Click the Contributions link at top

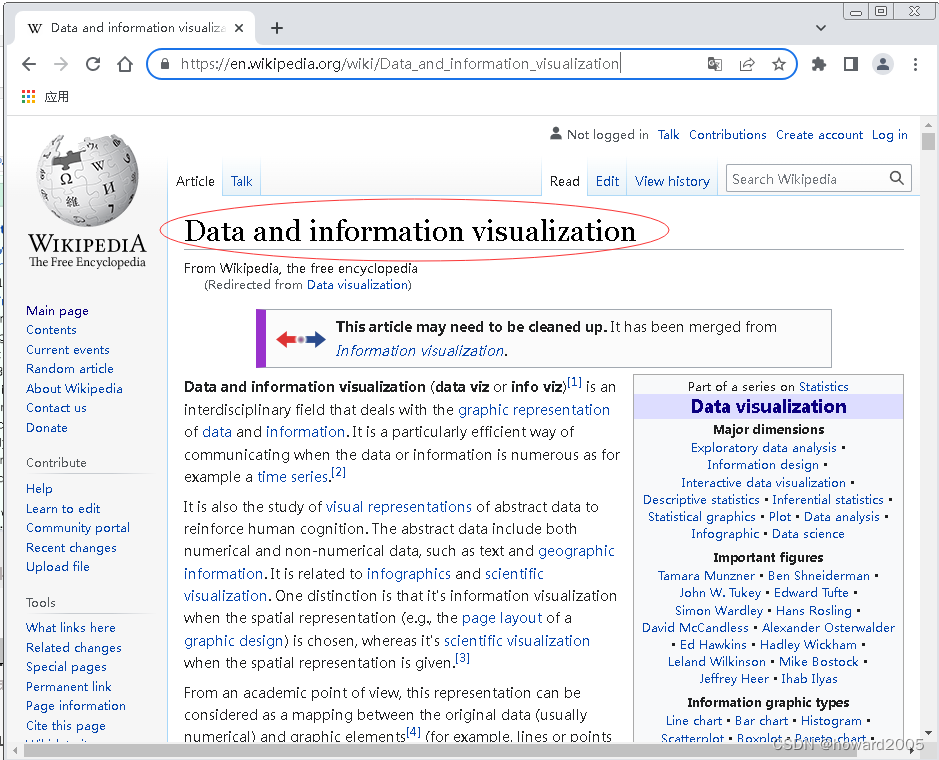click(728, 135)
